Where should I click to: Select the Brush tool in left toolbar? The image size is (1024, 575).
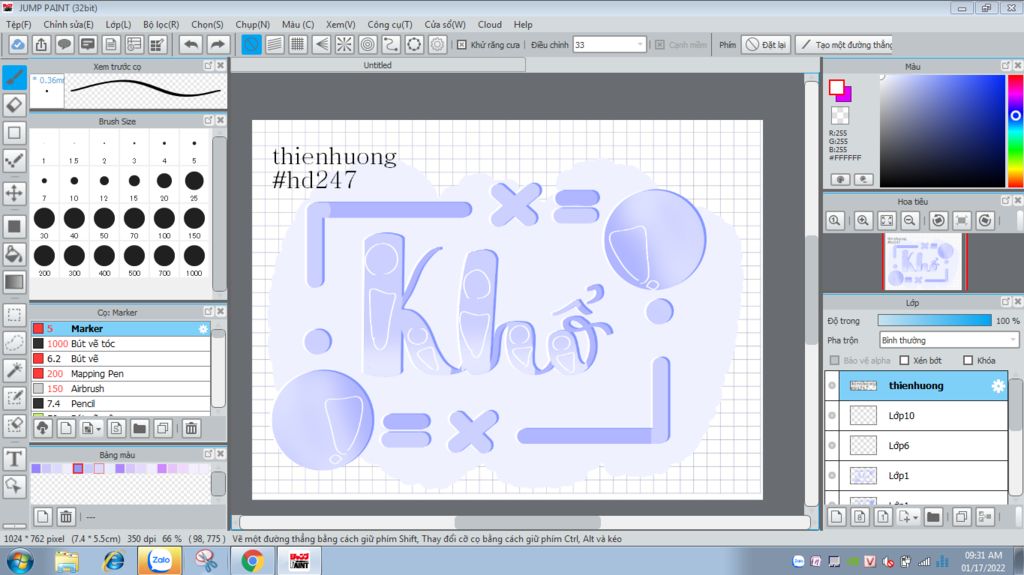14,77
